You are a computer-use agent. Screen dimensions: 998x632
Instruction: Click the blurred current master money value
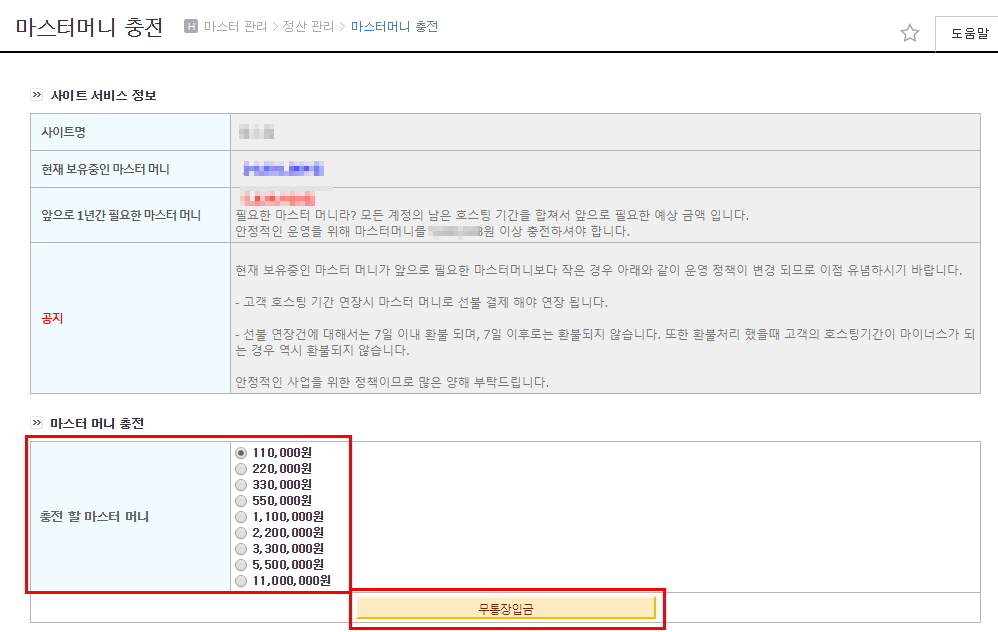(283, 169)
